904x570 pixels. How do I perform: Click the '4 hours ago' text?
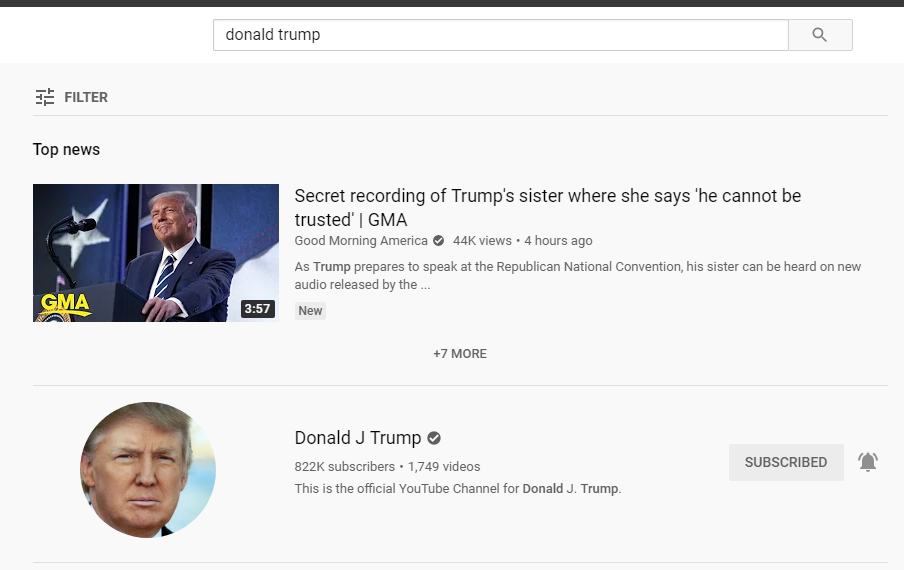pyautogui.click(x=558, y=241)
